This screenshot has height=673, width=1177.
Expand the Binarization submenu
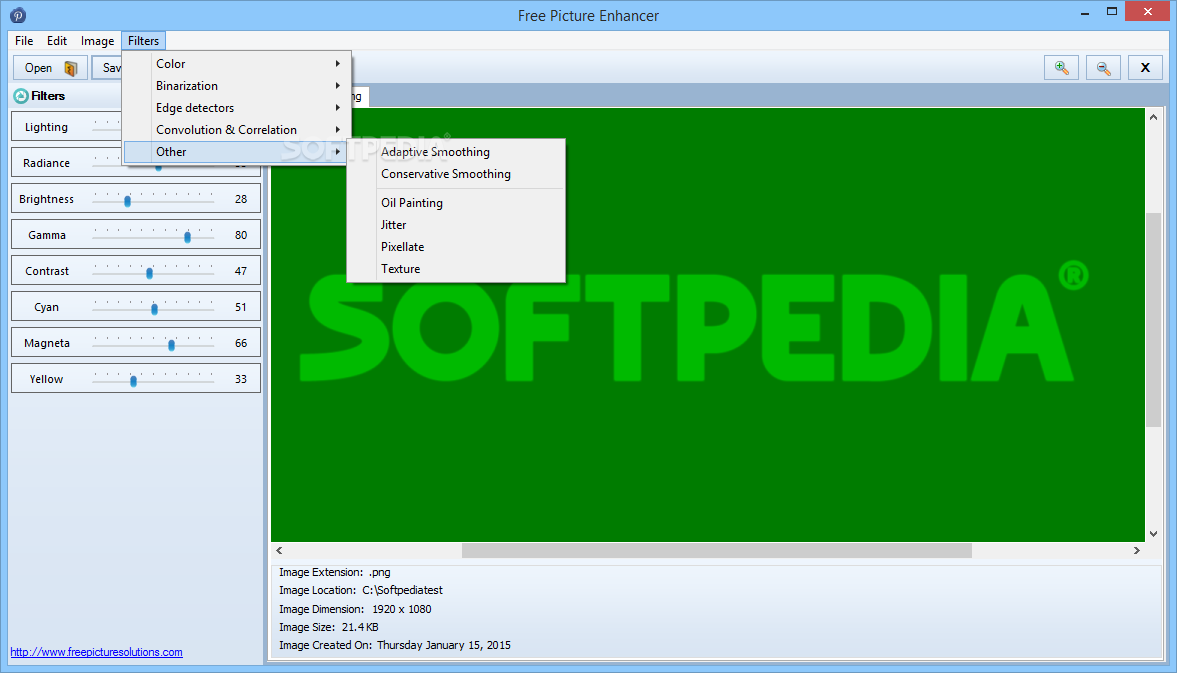[236, 86]
